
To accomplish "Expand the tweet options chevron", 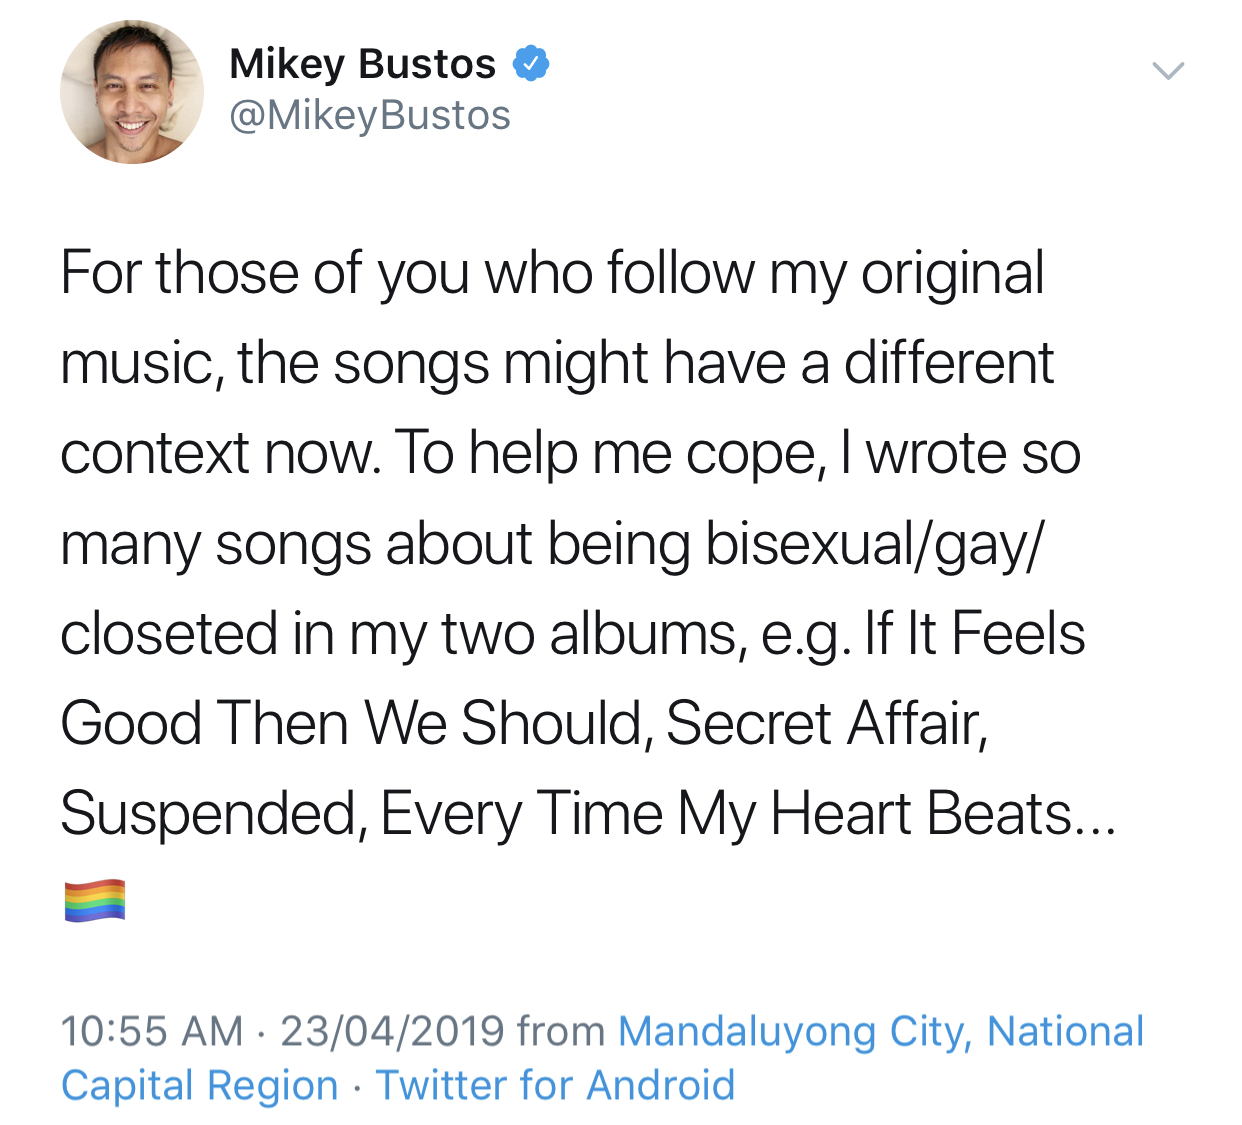I will (1167, 70).
